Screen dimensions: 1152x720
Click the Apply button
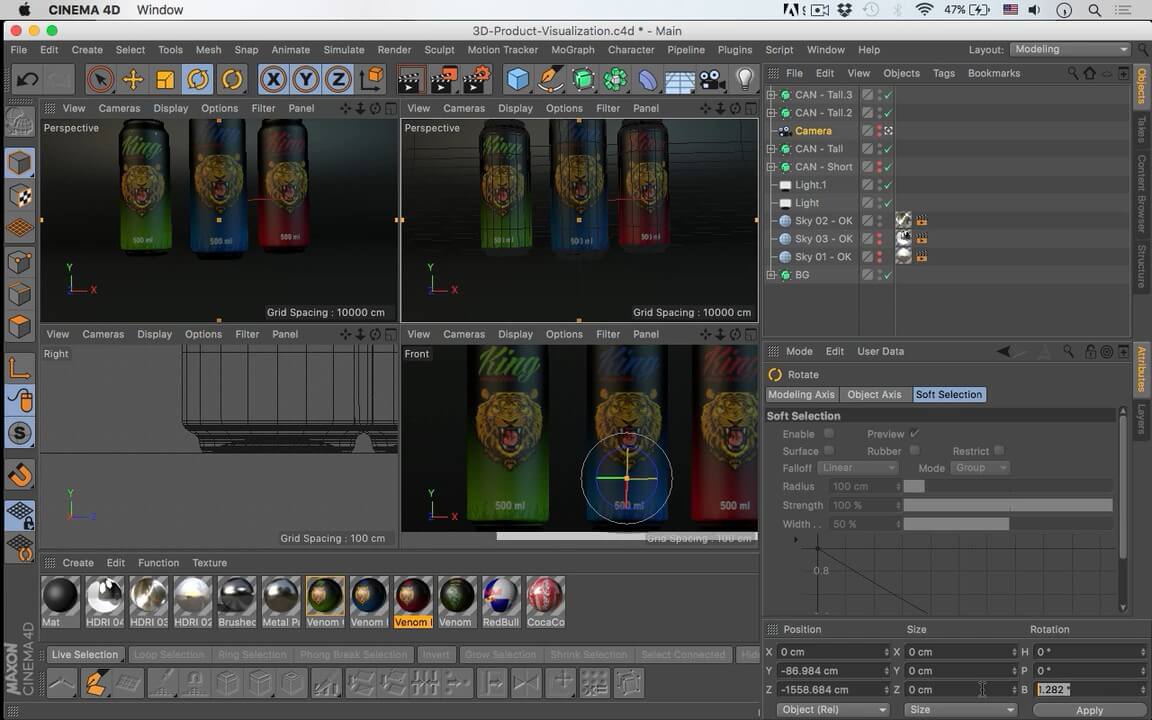tap(1089, 710)
